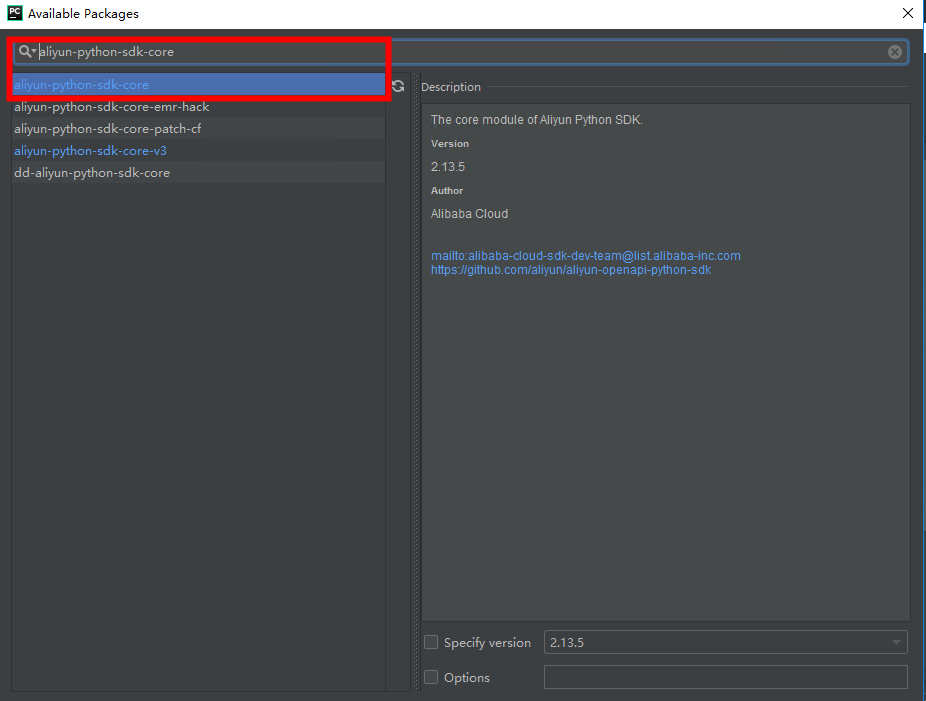Screen dimensions: 926x701
Task: Clear the search field text
Action: [895, 52]
